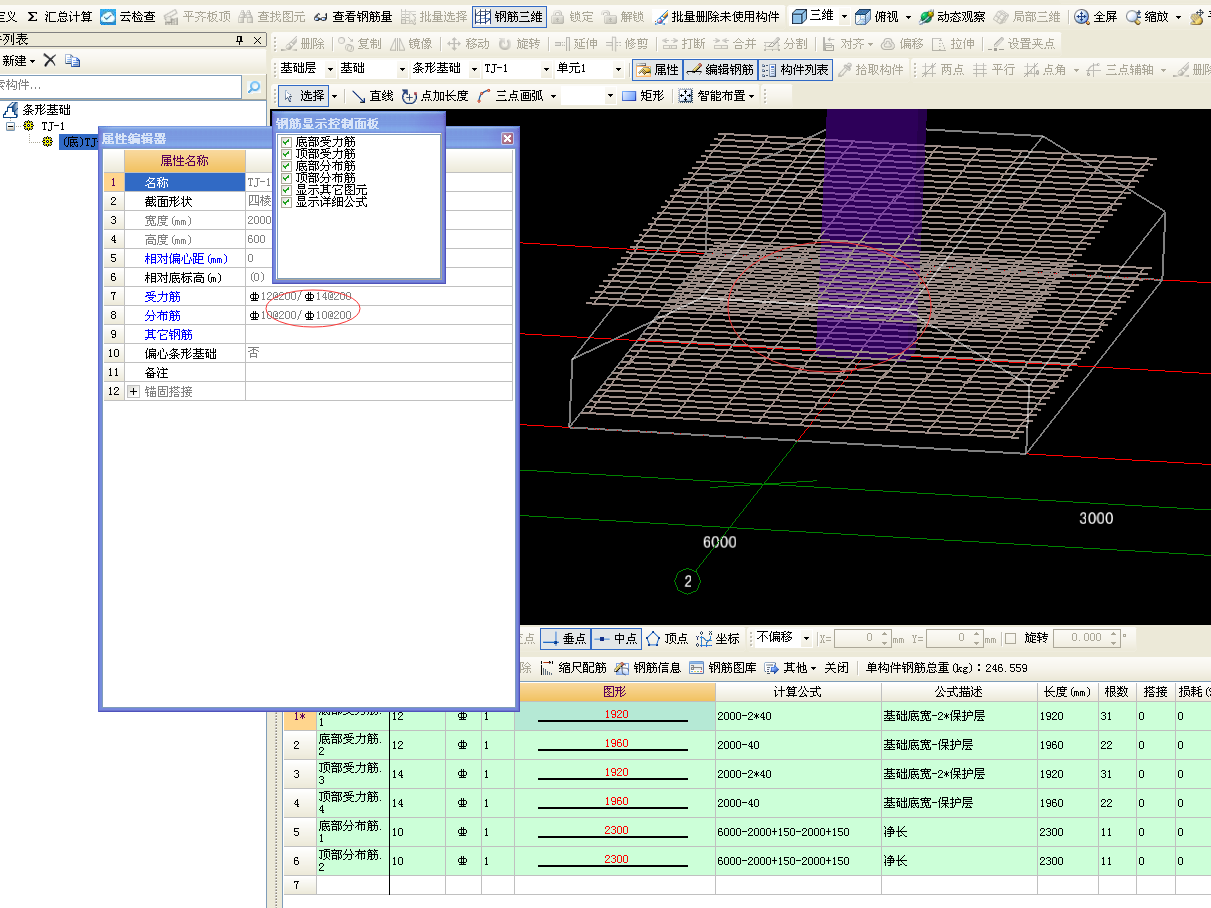The width and height of the screenshot is (1211, 908).
Task: Uncheck 底部分布筋 checkbox
Action: 286,166
